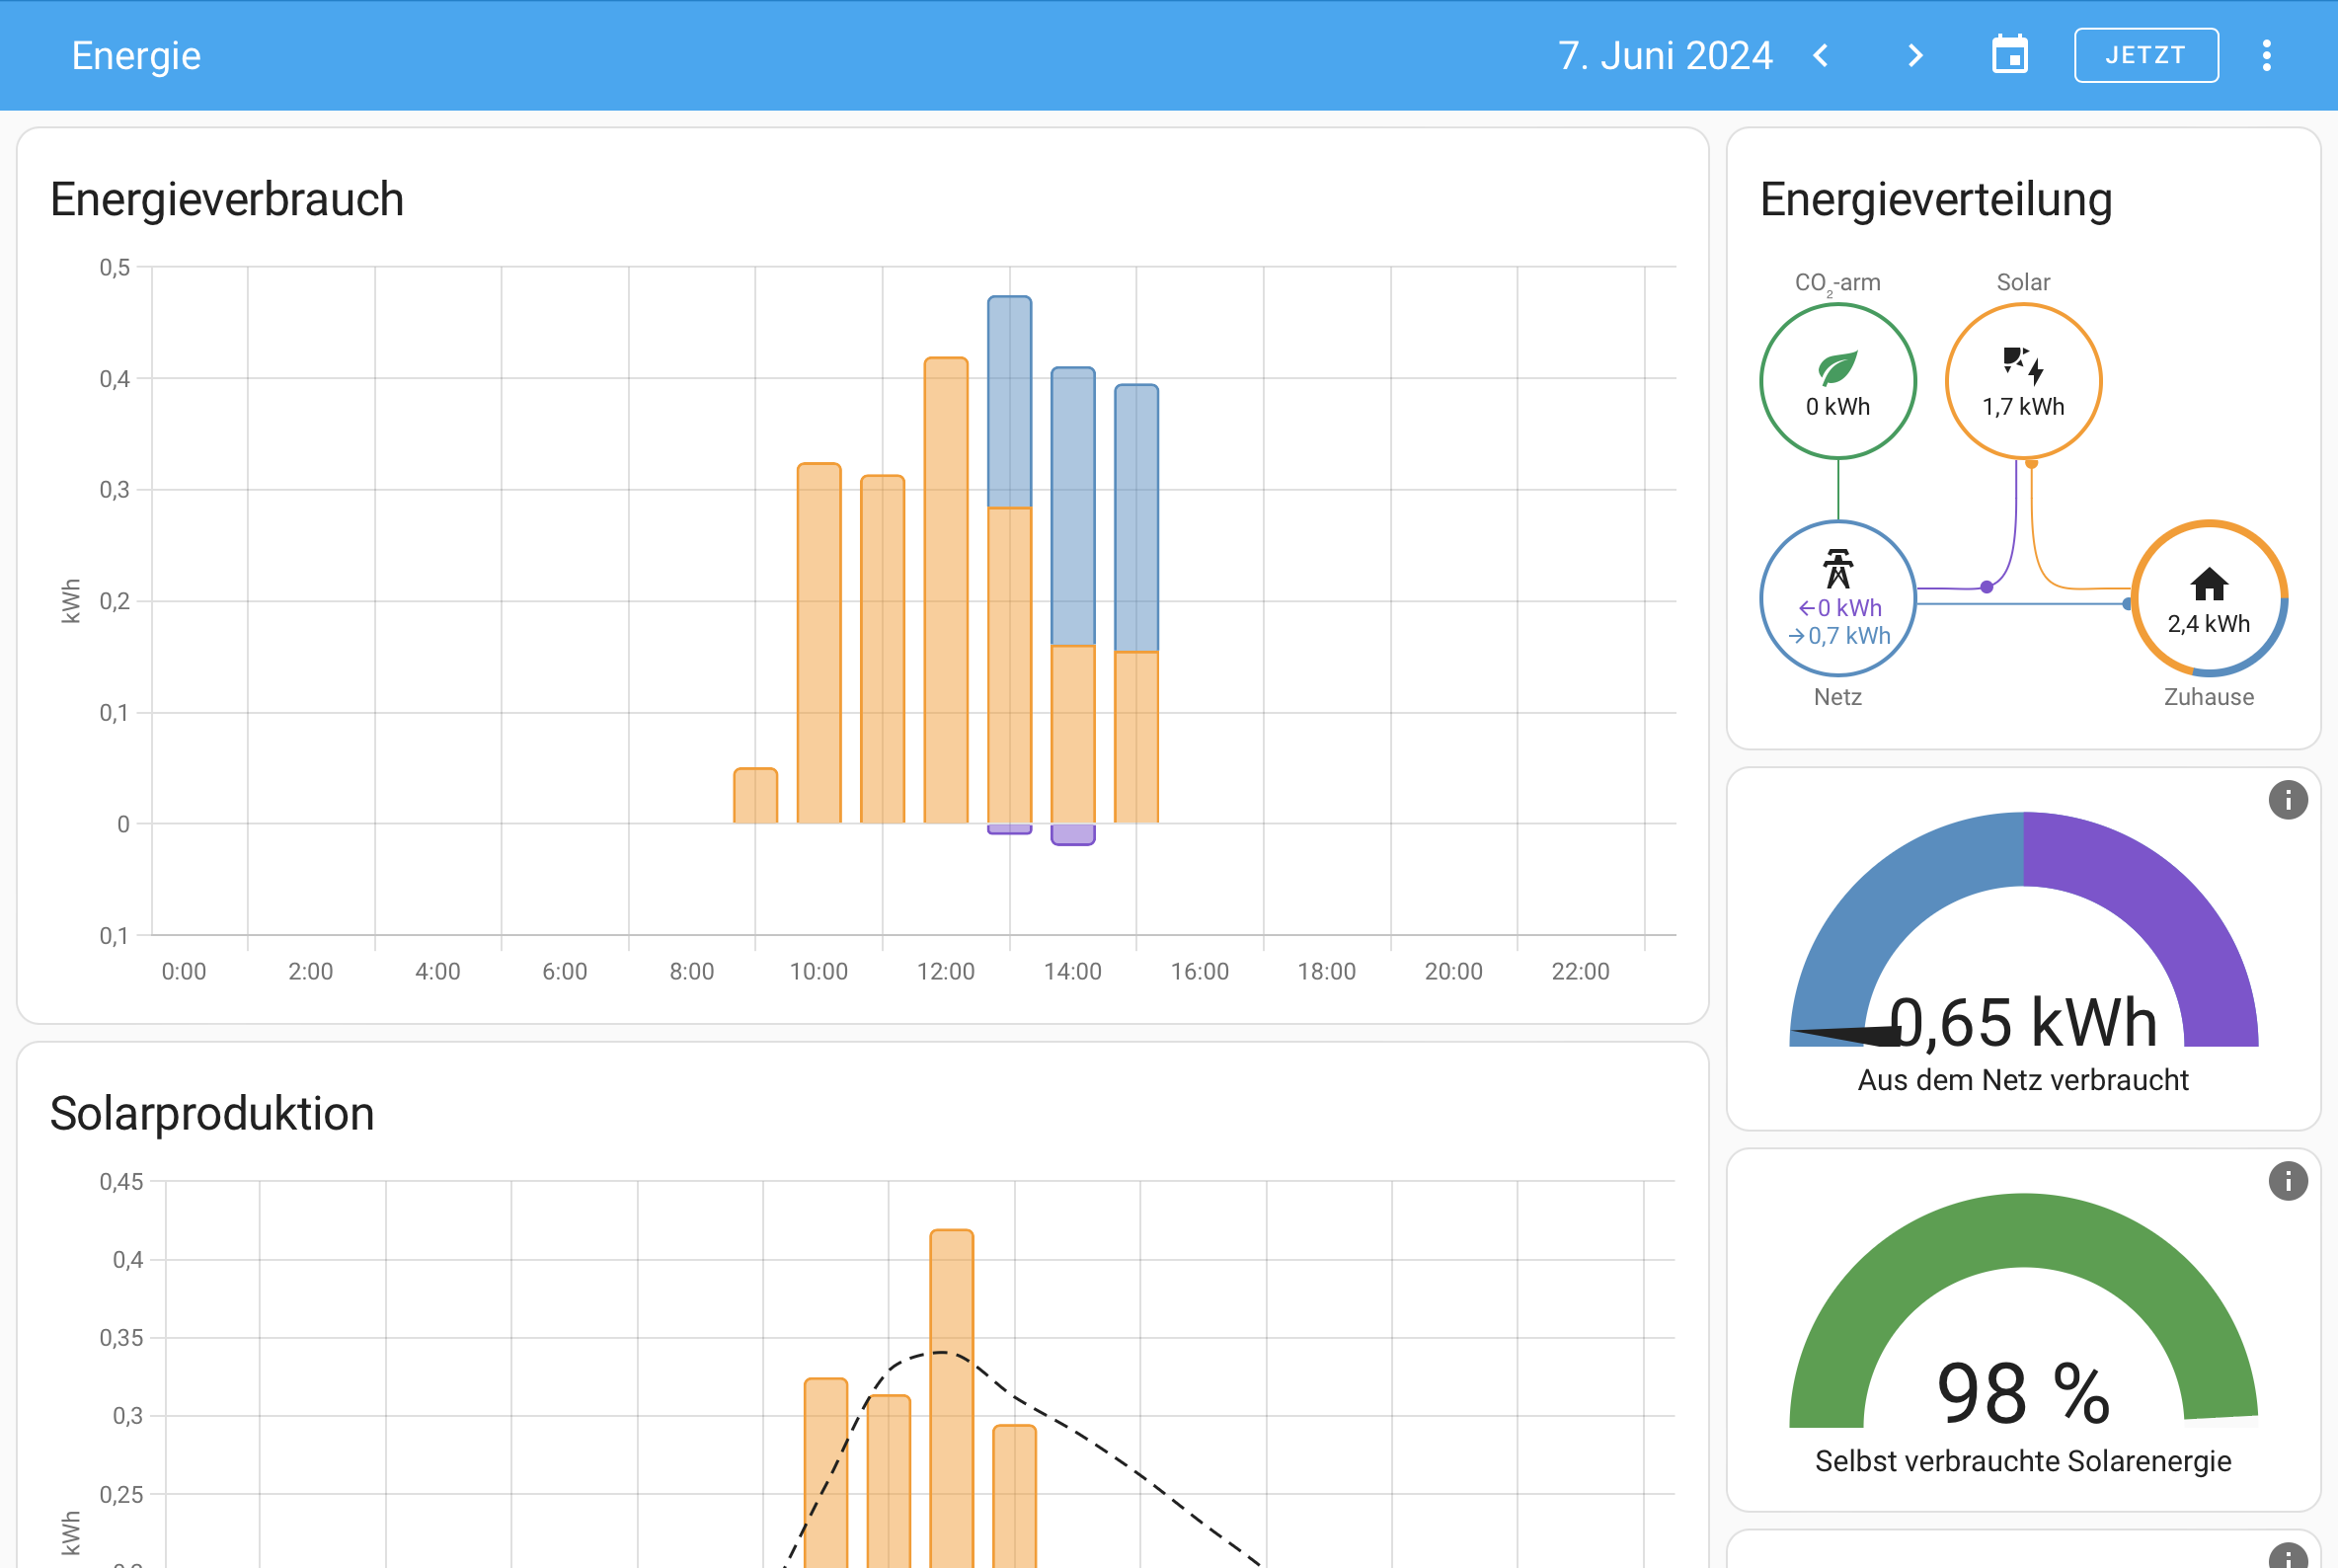Click the small 9:00 orange bar
This screenshot has width=2338, height=1568.
[x=755, y=796]
